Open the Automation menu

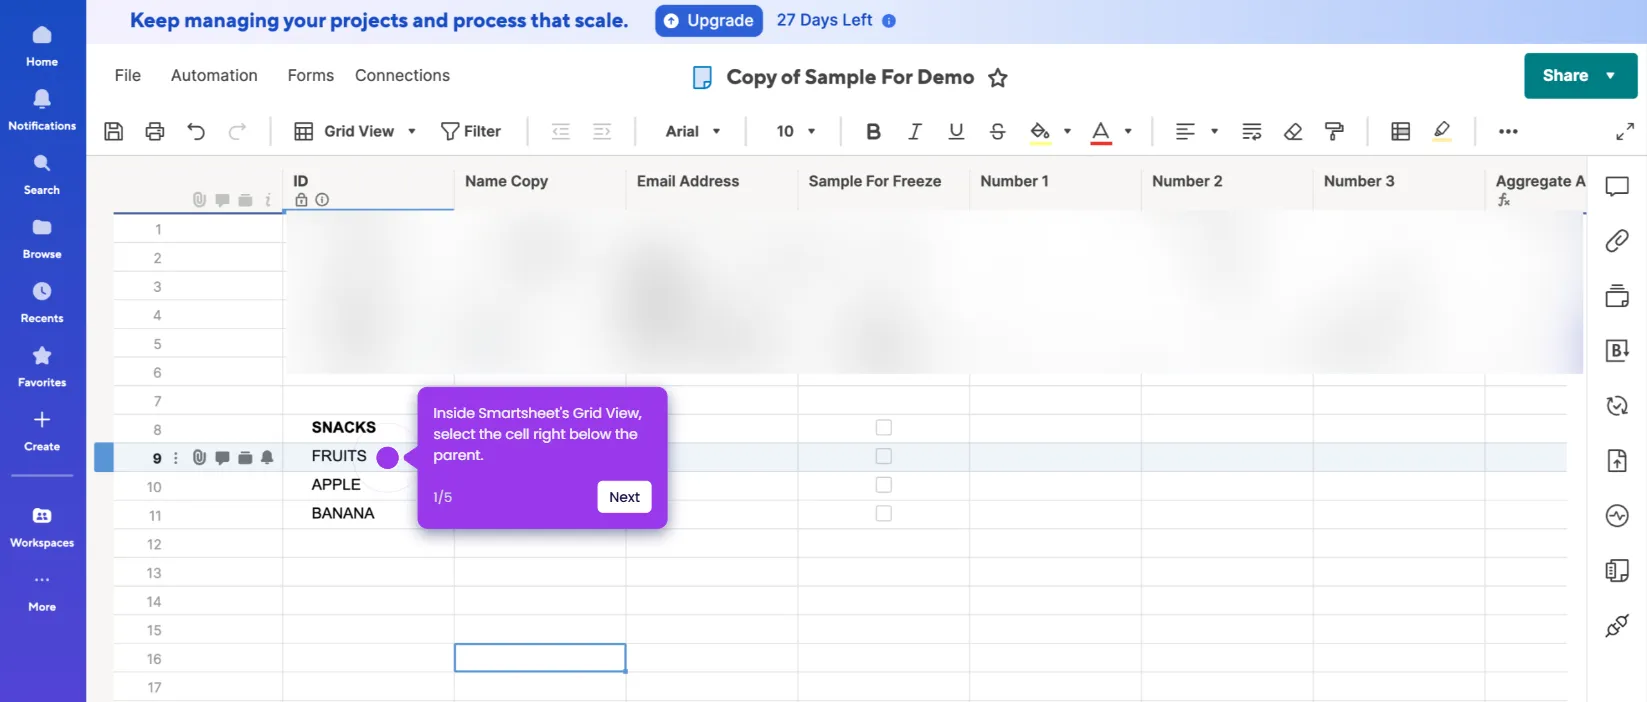pos(214,76)
